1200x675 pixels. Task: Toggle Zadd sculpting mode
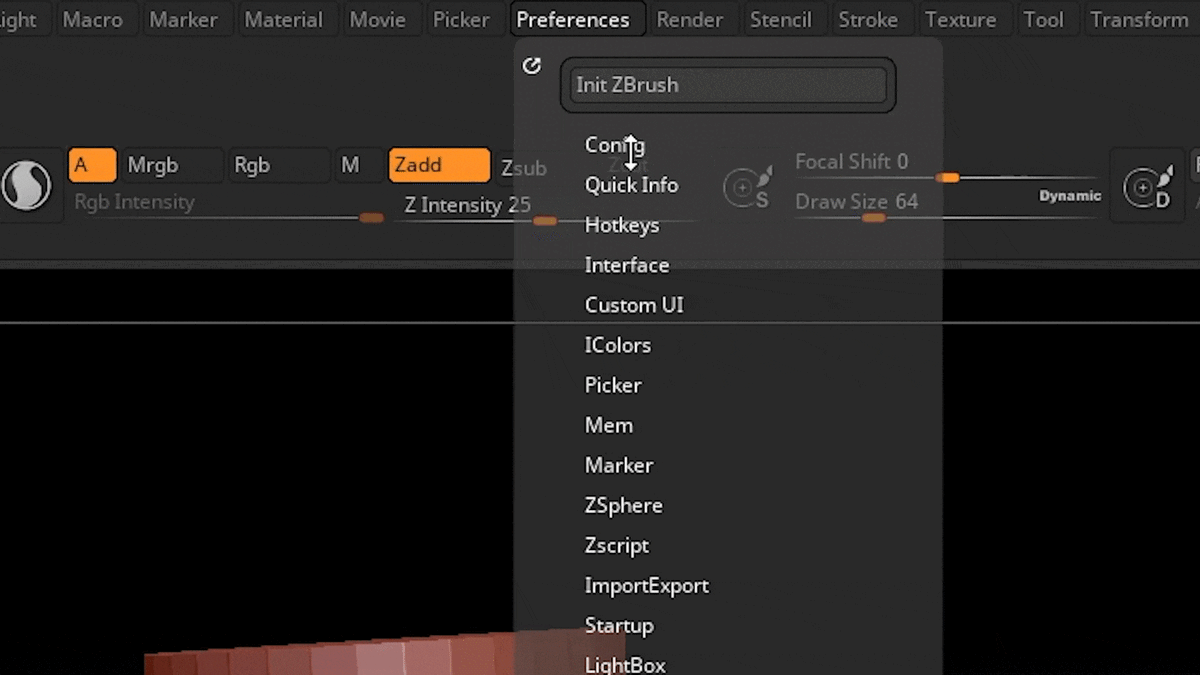click(x=440, y=165)
